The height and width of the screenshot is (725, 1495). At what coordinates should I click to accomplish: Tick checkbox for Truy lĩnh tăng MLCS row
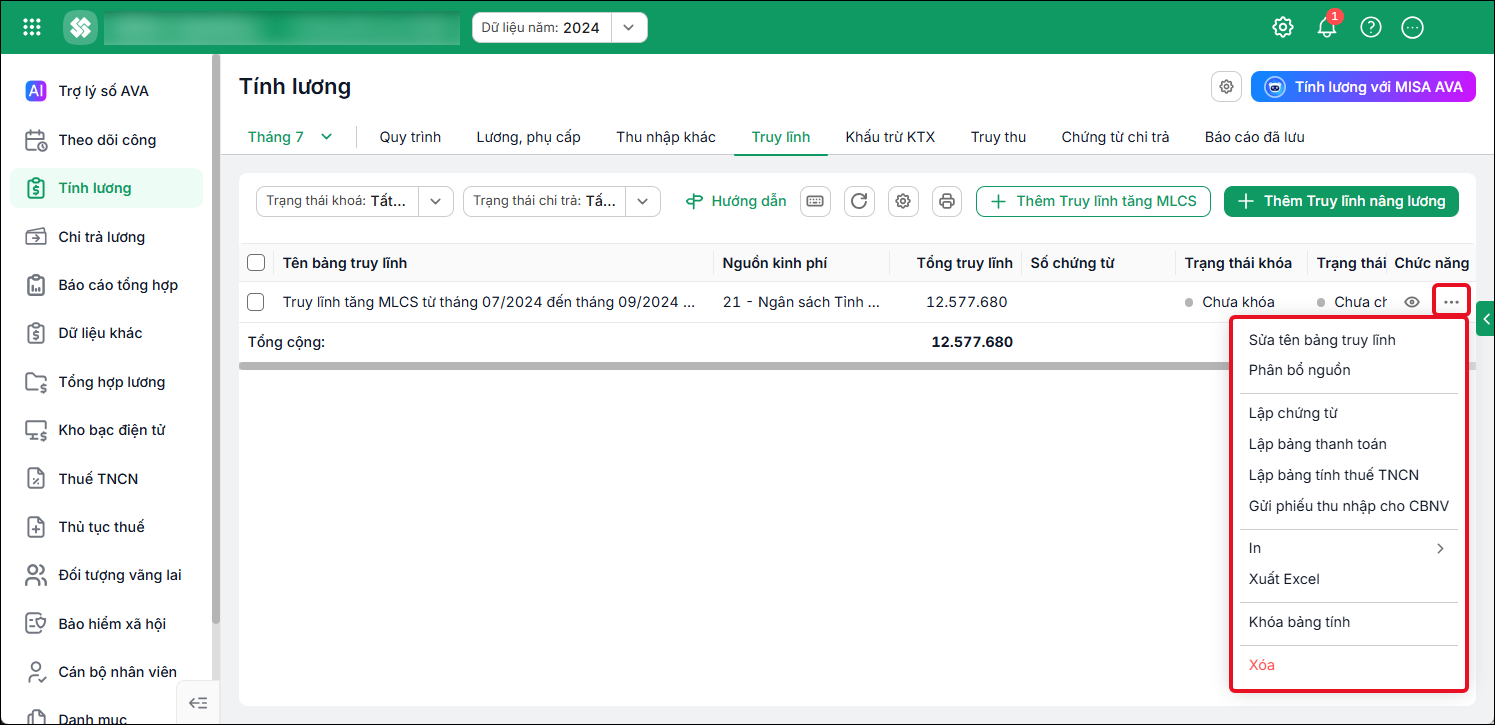[x=256, y=302]
